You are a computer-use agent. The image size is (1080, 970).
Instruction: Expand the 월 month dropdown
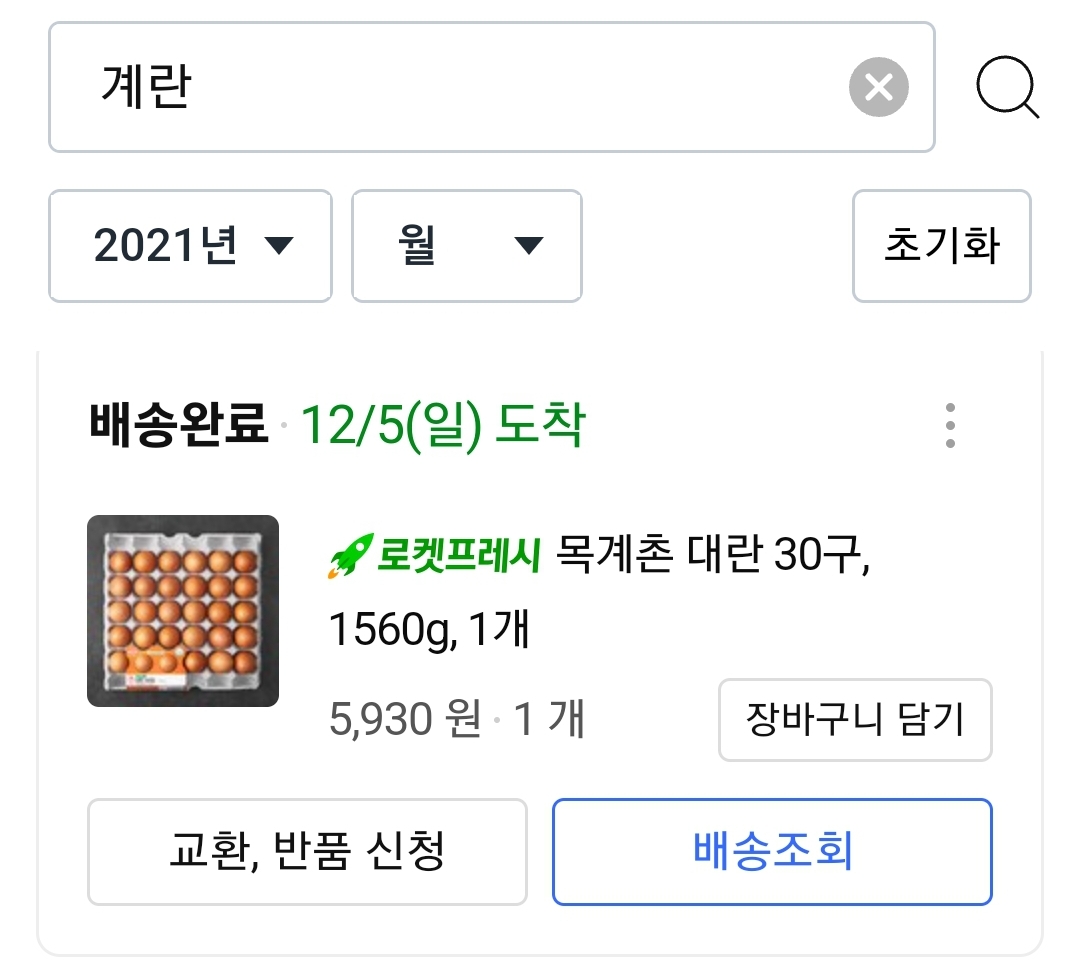[x=466, y=246]
